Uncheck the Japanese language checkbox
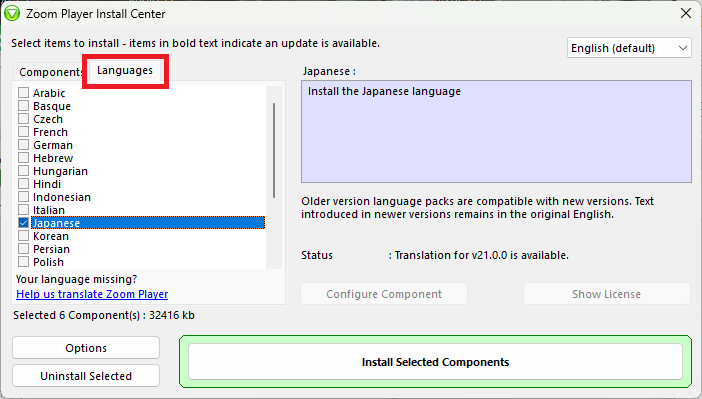The width and height of the screenshot is (702, 399). coord(23,223)
